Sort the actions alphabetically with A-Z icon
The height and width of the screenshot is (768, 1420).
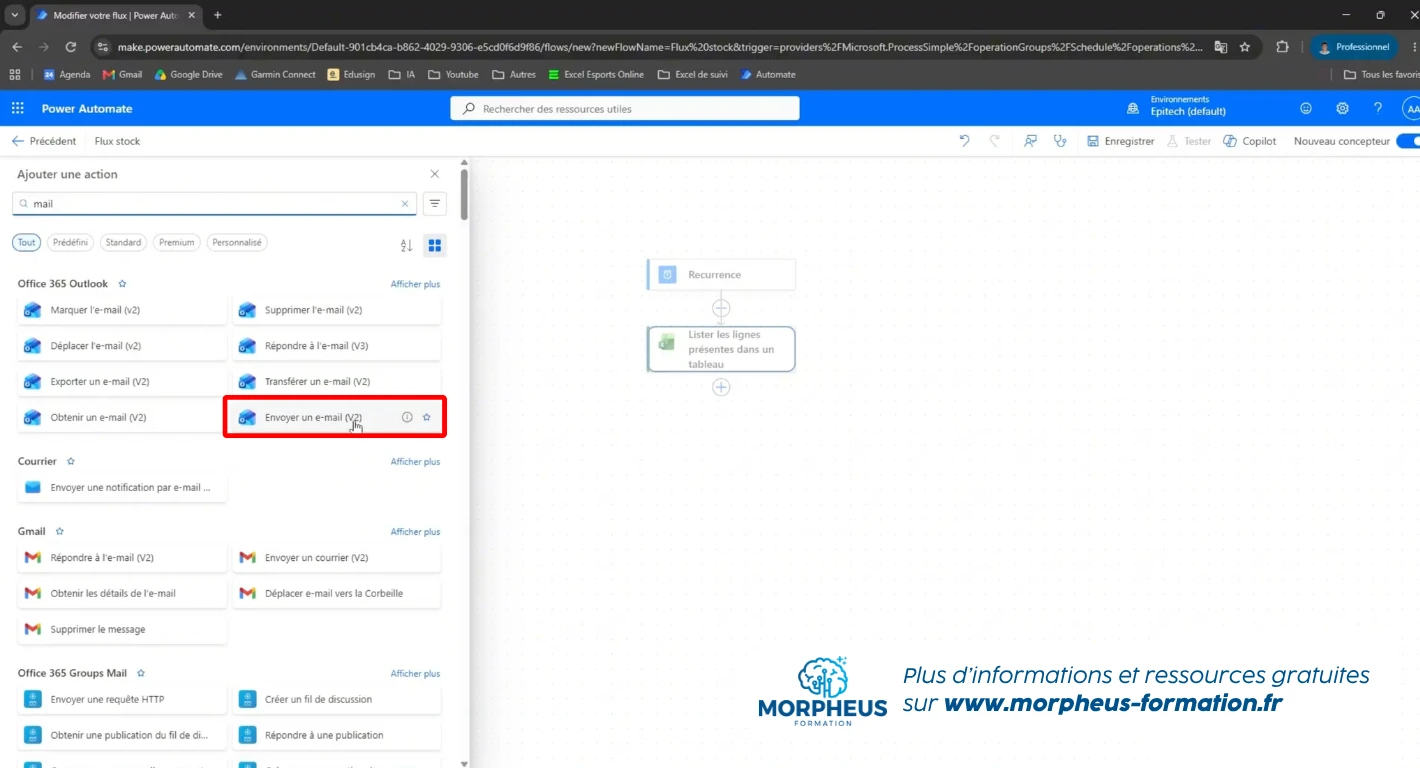pyautogui.click(x=406, y=245)
